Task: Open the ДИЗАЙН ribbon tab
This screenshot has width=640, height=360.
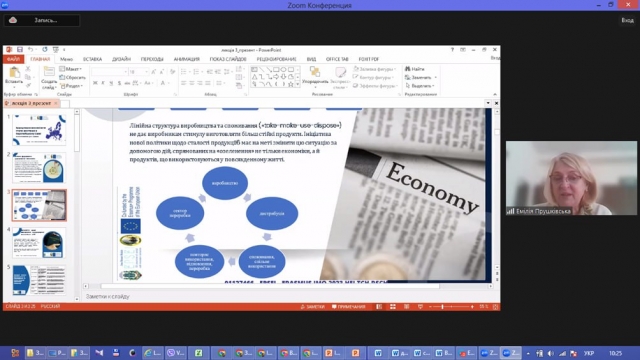Action: pos(121,59)
